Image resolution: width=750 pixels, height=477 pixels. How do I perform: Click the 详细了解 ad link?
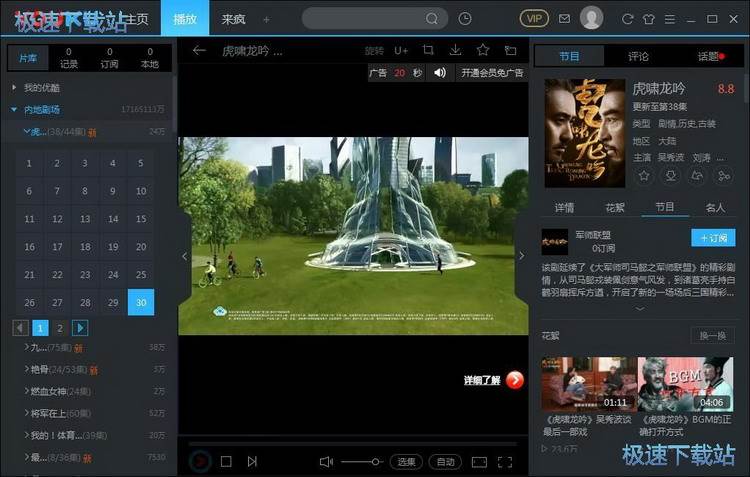click(x=482, y=380)
